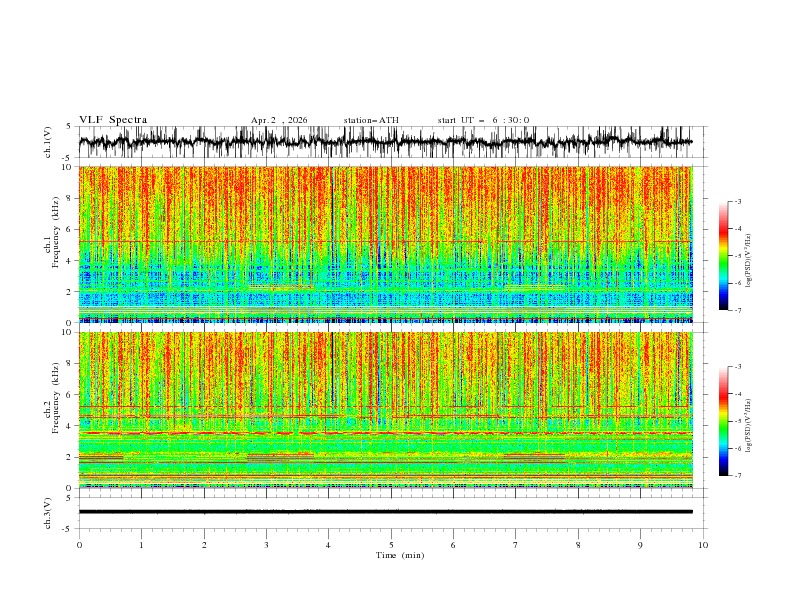Click the "9" tick on the time axis
This screenshot has width=792, height=612.
click(640, 545)
